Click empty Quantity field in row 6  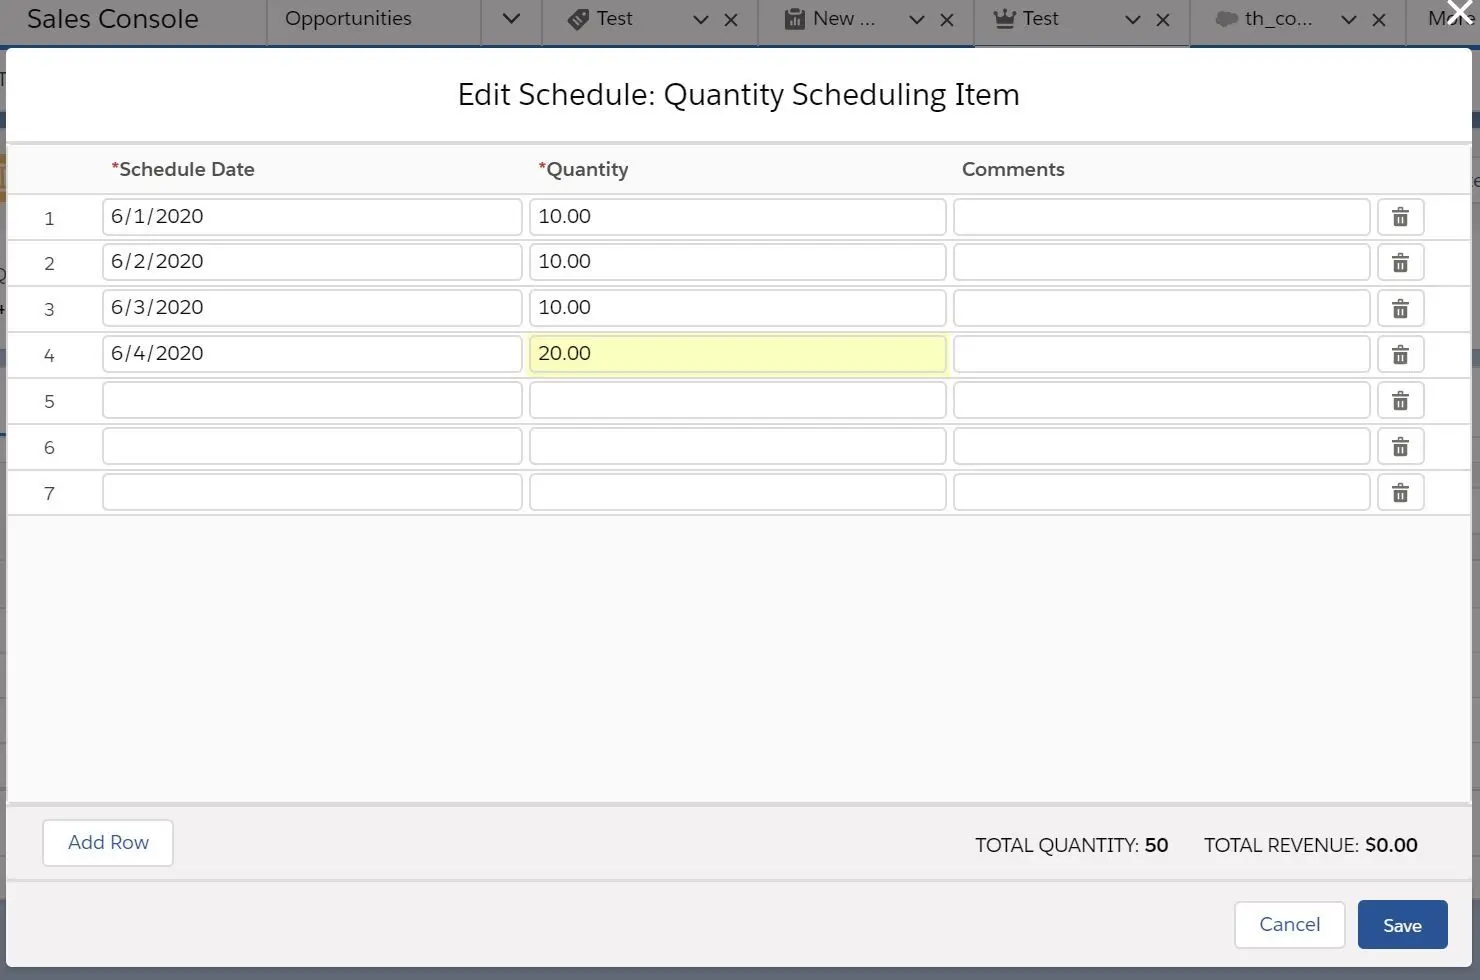tap(738, 446)
